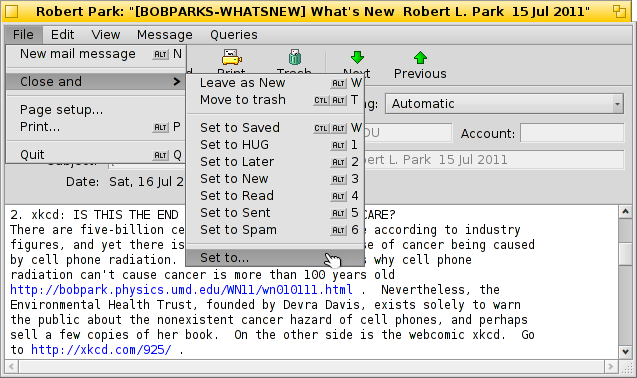
Task: Click the Print printer icon in toolbar
Action: click(231, 58)
